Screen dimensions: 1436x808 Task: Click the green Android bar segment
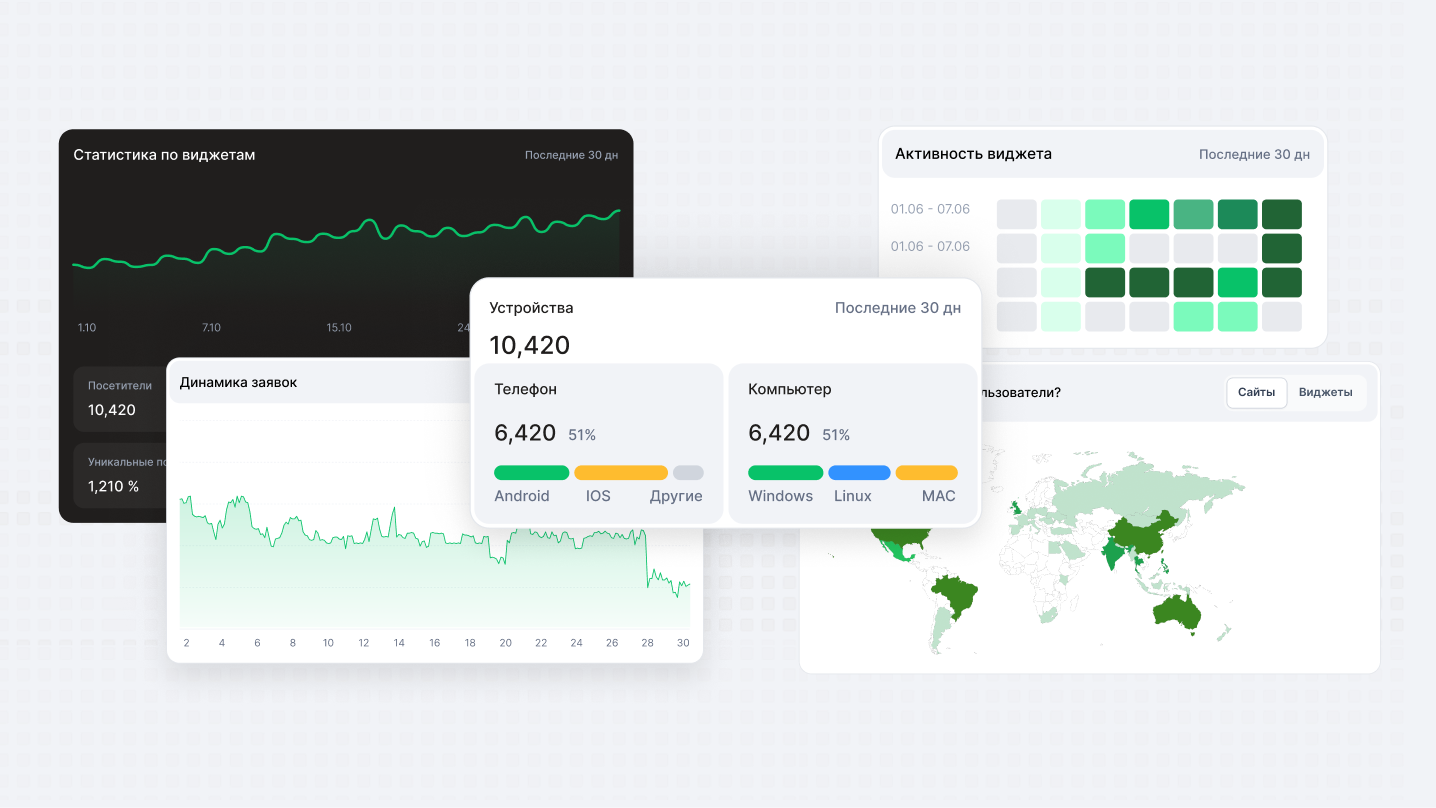tap(531, 473)
